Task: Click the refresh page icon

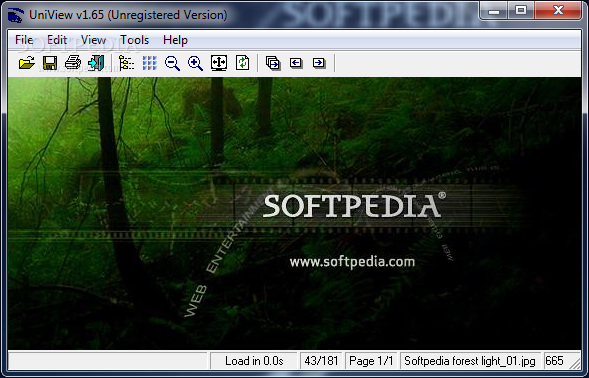Action: coord(242,63)
